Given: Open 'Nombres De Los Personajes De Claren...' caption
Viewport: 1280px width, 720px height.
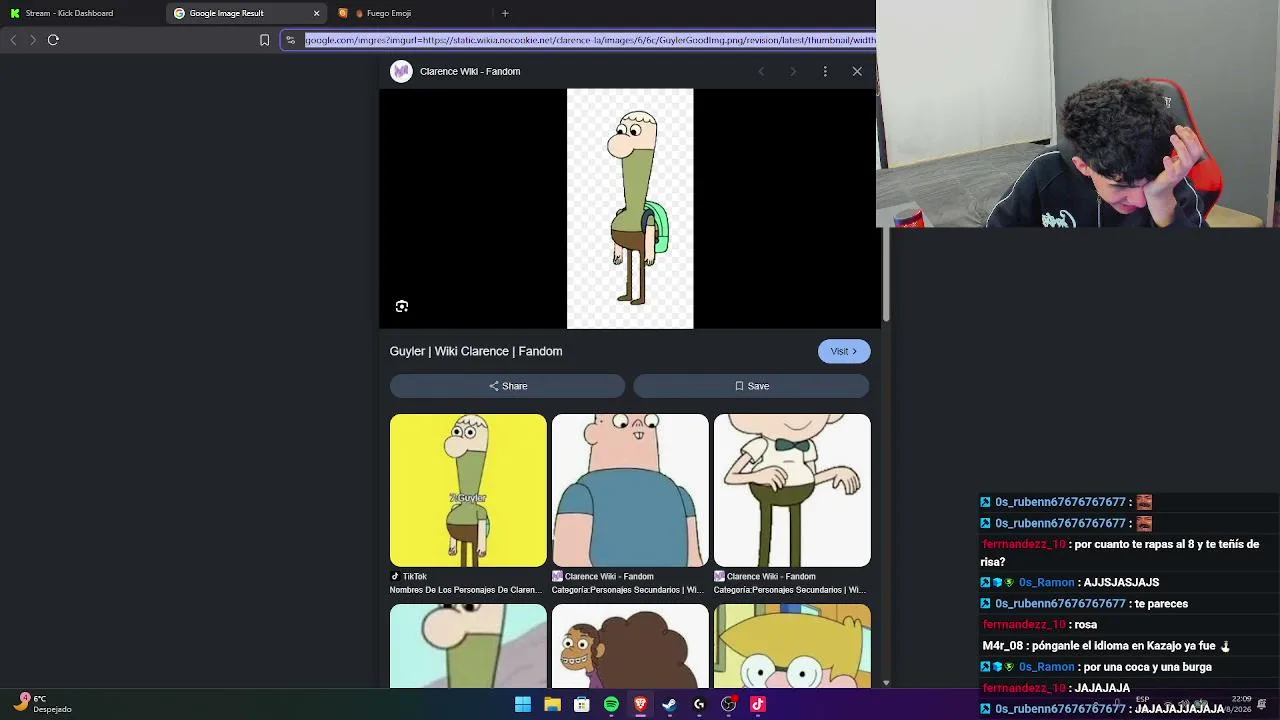Looking at the screenshot, I should click(466, 590).
